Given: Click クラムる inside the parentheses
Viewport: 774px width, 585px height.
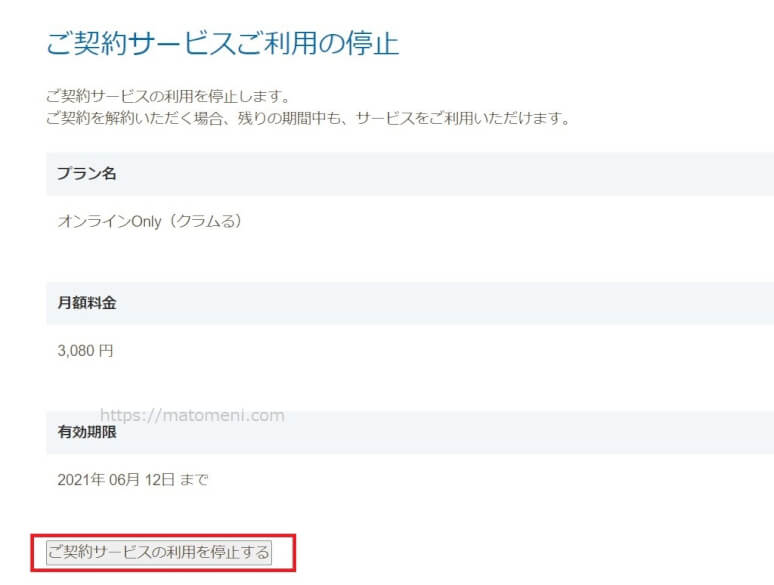Looking at the screenshot, I should coord(205,221).
